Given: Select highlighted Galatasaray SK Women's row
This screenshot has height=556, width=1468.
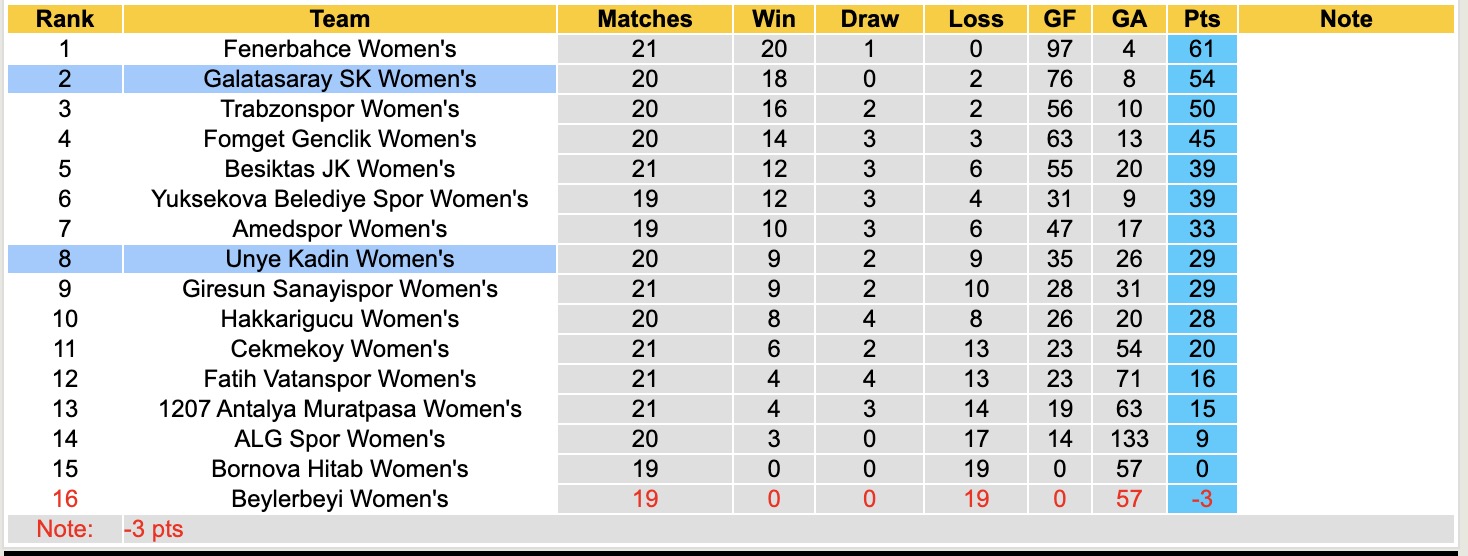Looking at the screenshot, I should click(x=340, y=79).
